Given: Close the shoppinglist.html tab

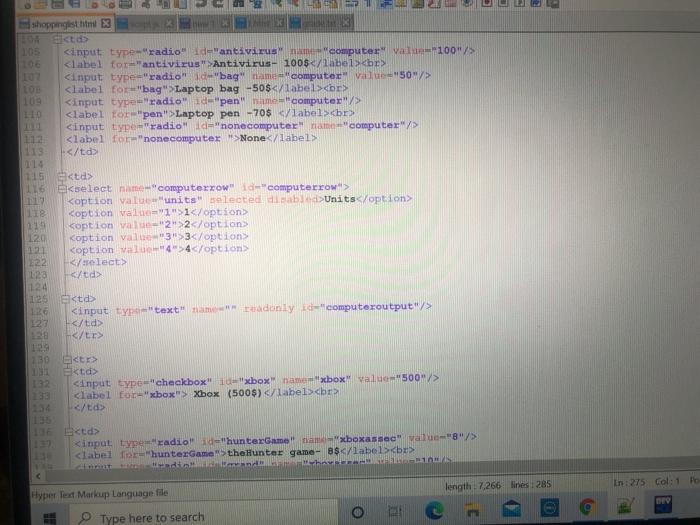Looking at the screenshot, I should coord(106,23).
